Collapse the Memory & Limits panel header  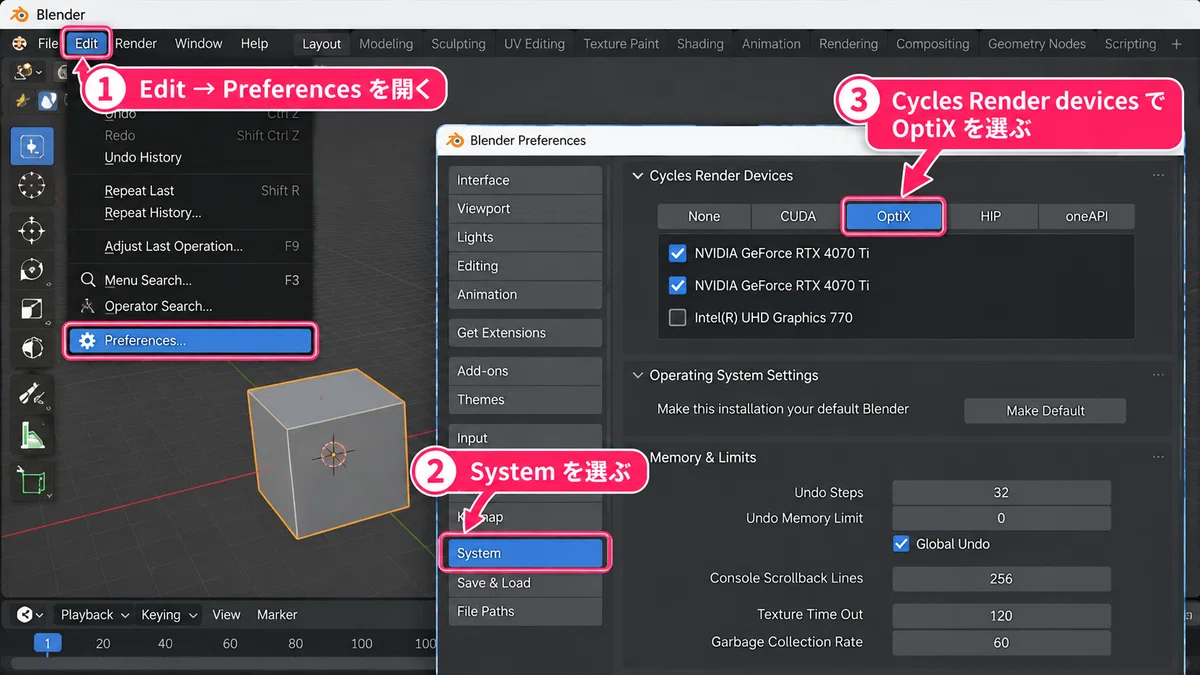(702, 457)
